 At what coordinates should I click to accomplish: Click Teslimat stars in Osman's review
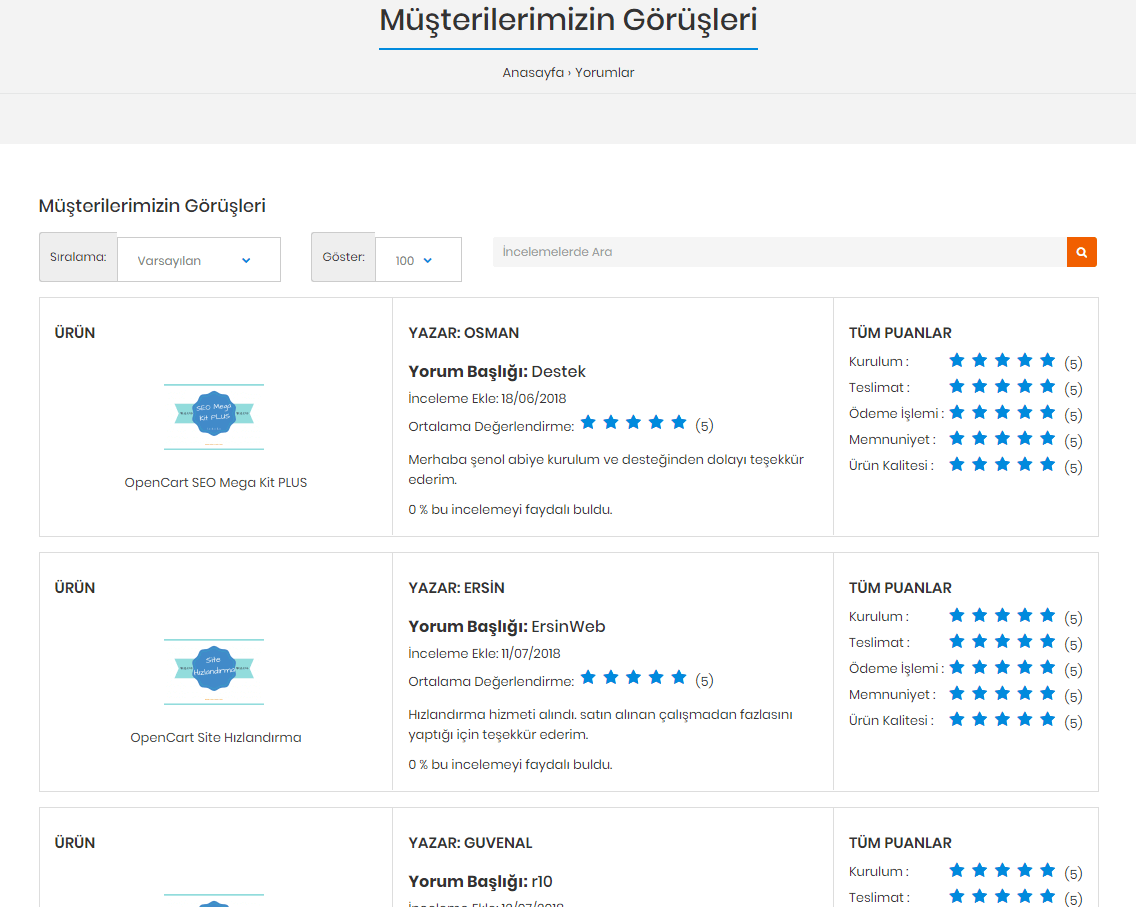click(1002, 387)
